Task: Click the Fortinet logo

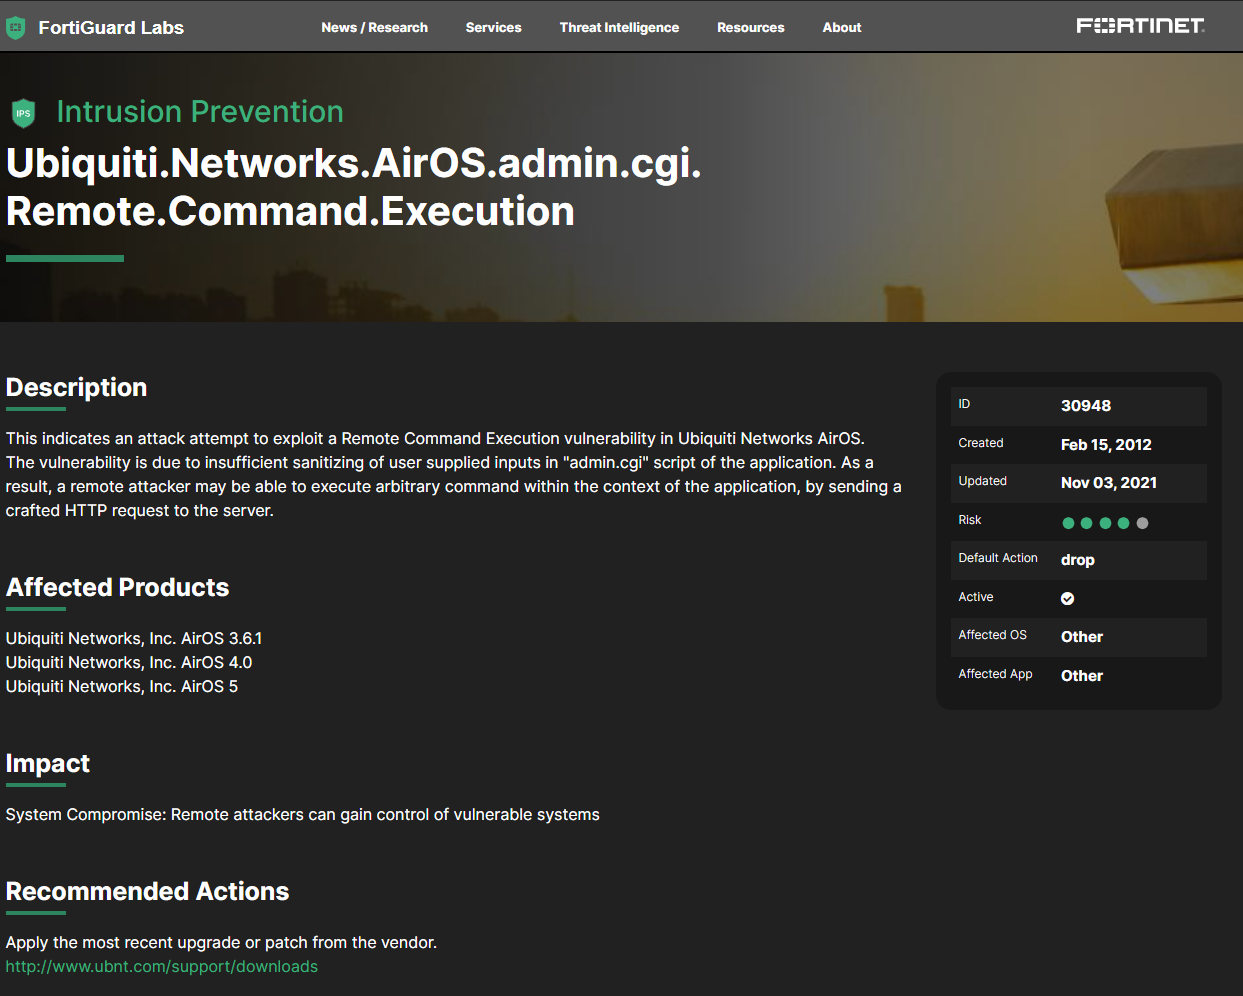Action: click(1139, 25)
